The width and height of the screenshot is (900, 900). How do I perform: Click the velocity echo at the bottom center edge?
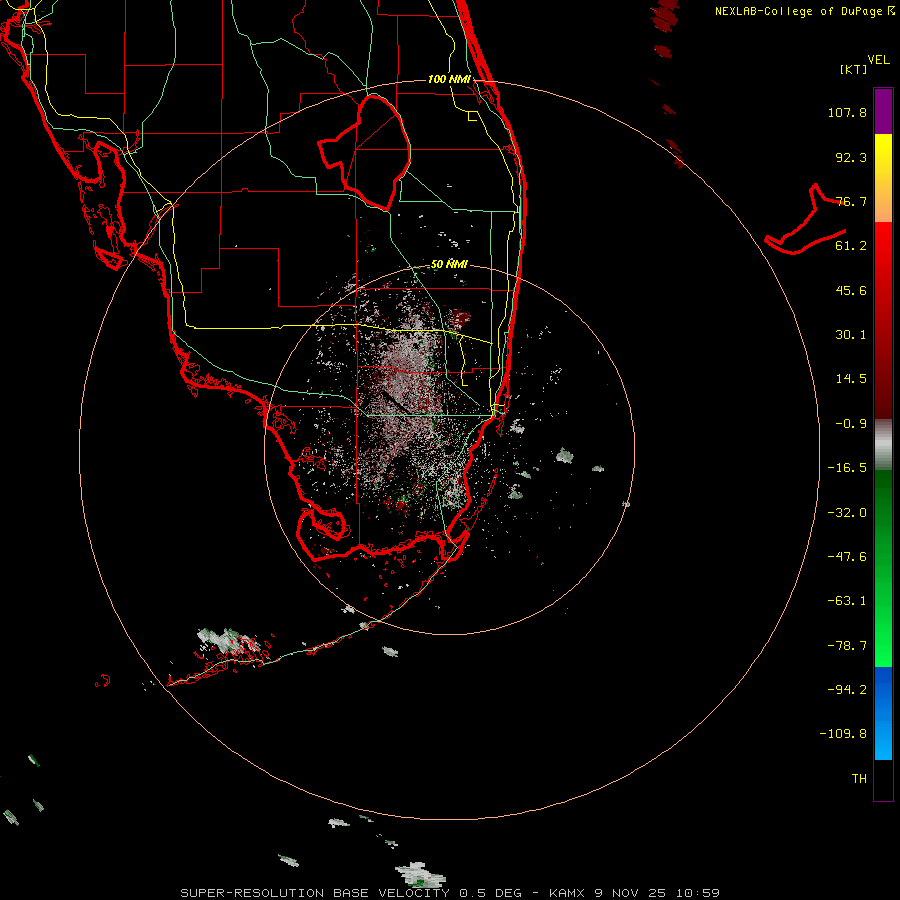pos(421,875)
